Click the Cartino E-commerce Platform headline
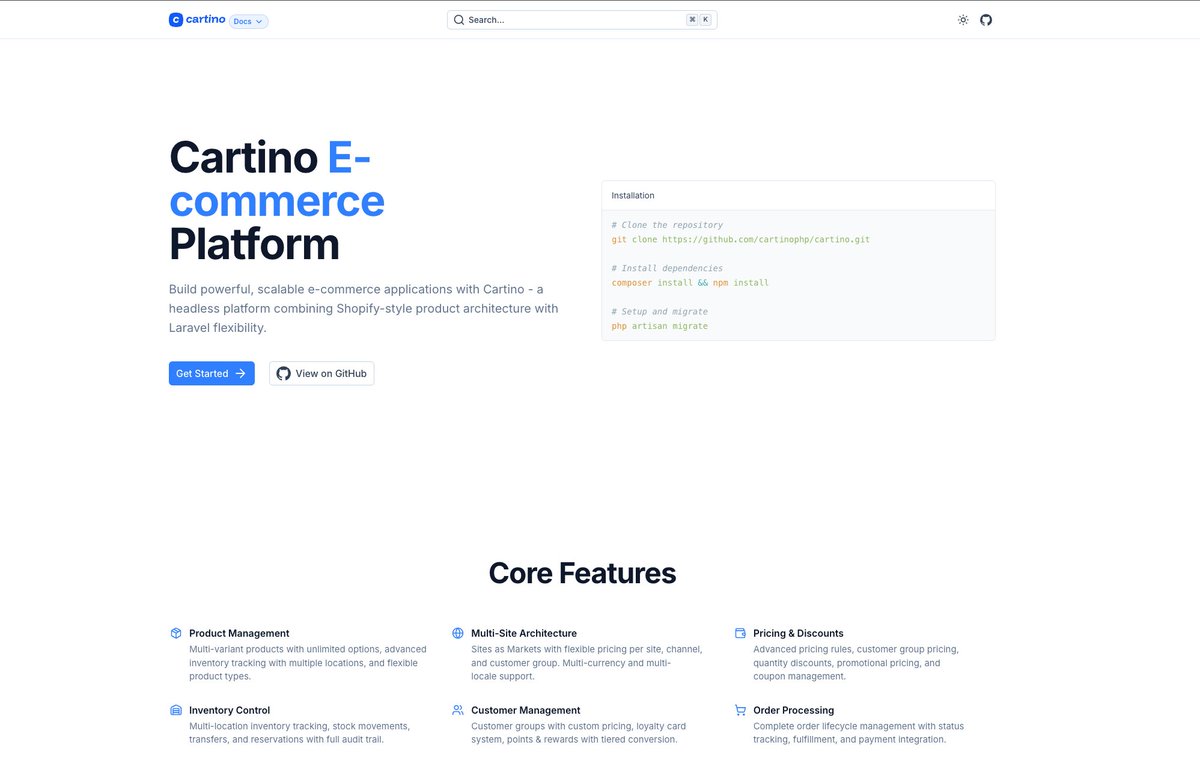Screen dimensions: 1200x766 pyautogui.click(x=277, y=201)
